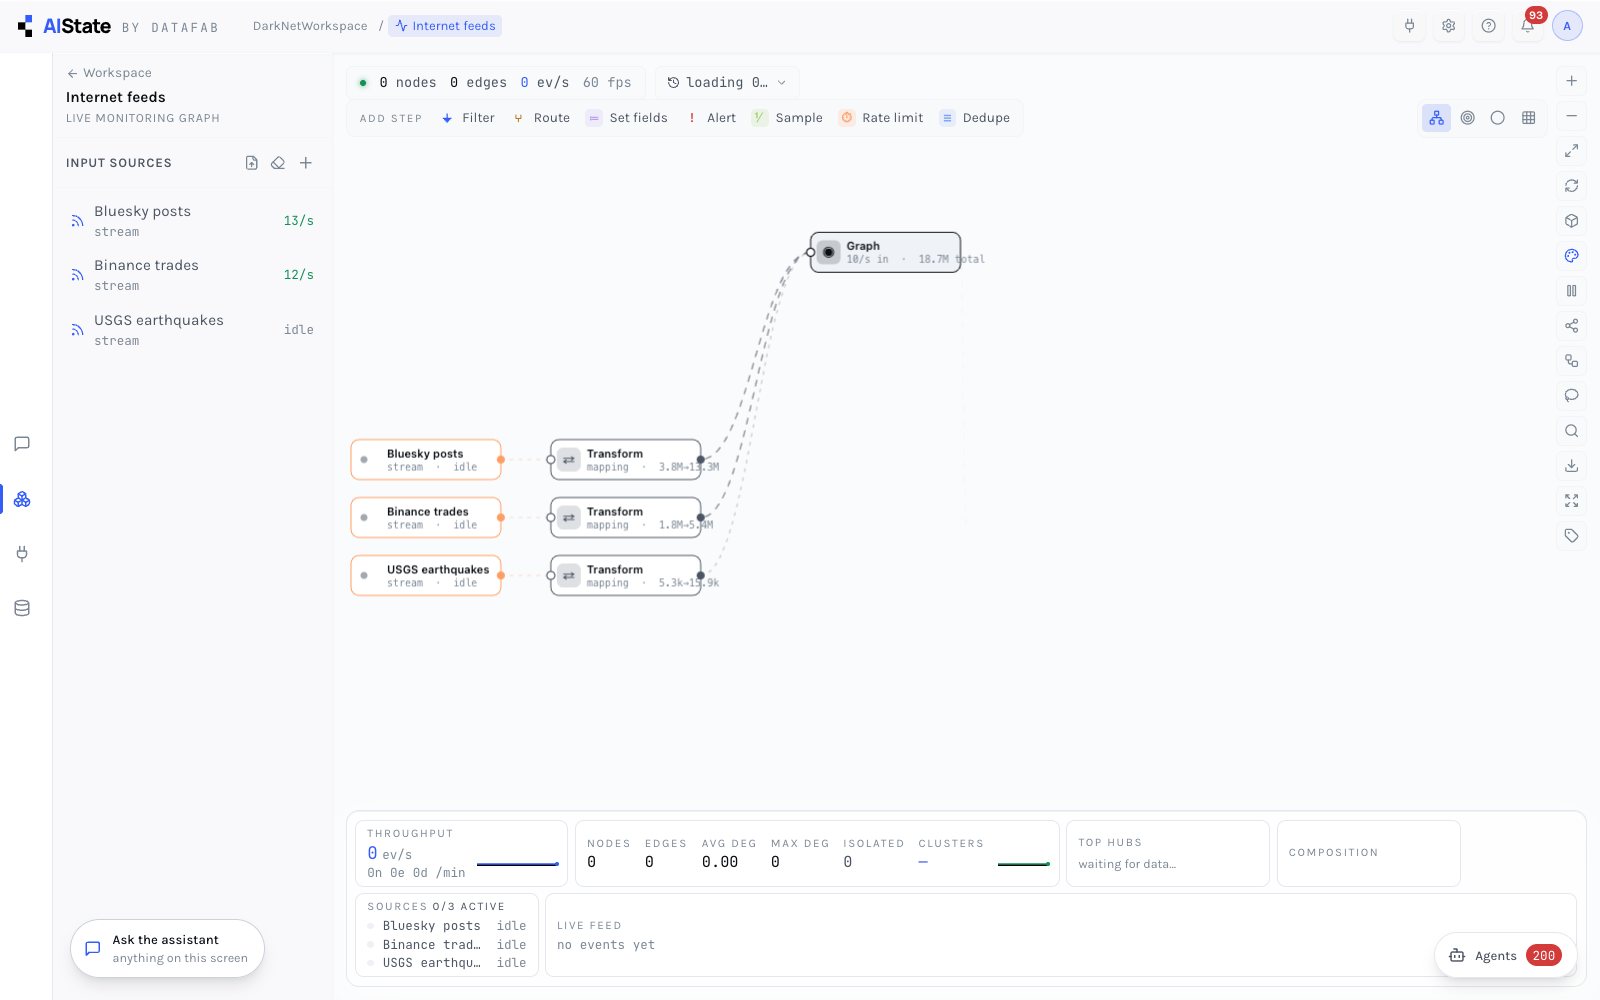Switch to the circle layout
Image resolution: width=1600 pixels, height=1000 pixels.
point(1497,118)
